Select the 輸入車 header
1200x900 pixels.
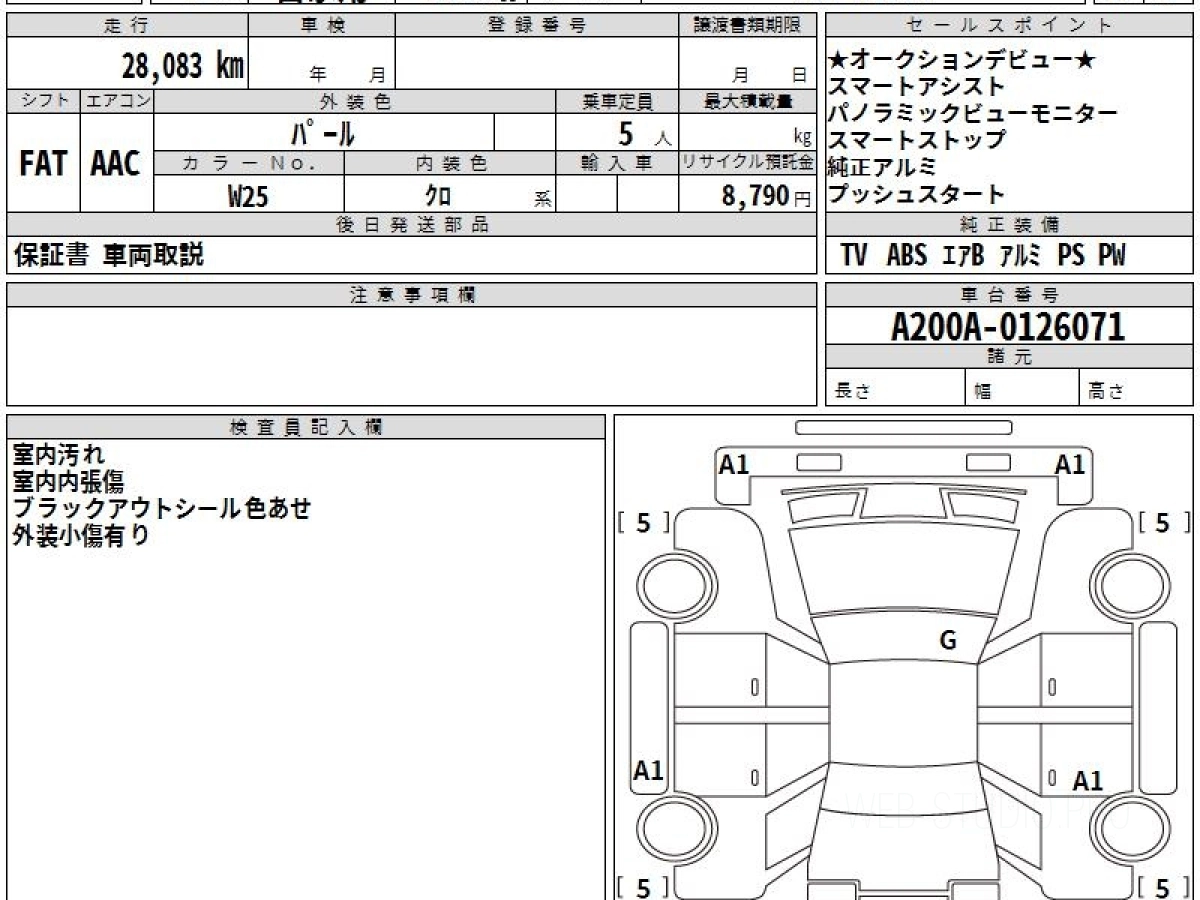[617, 164]
